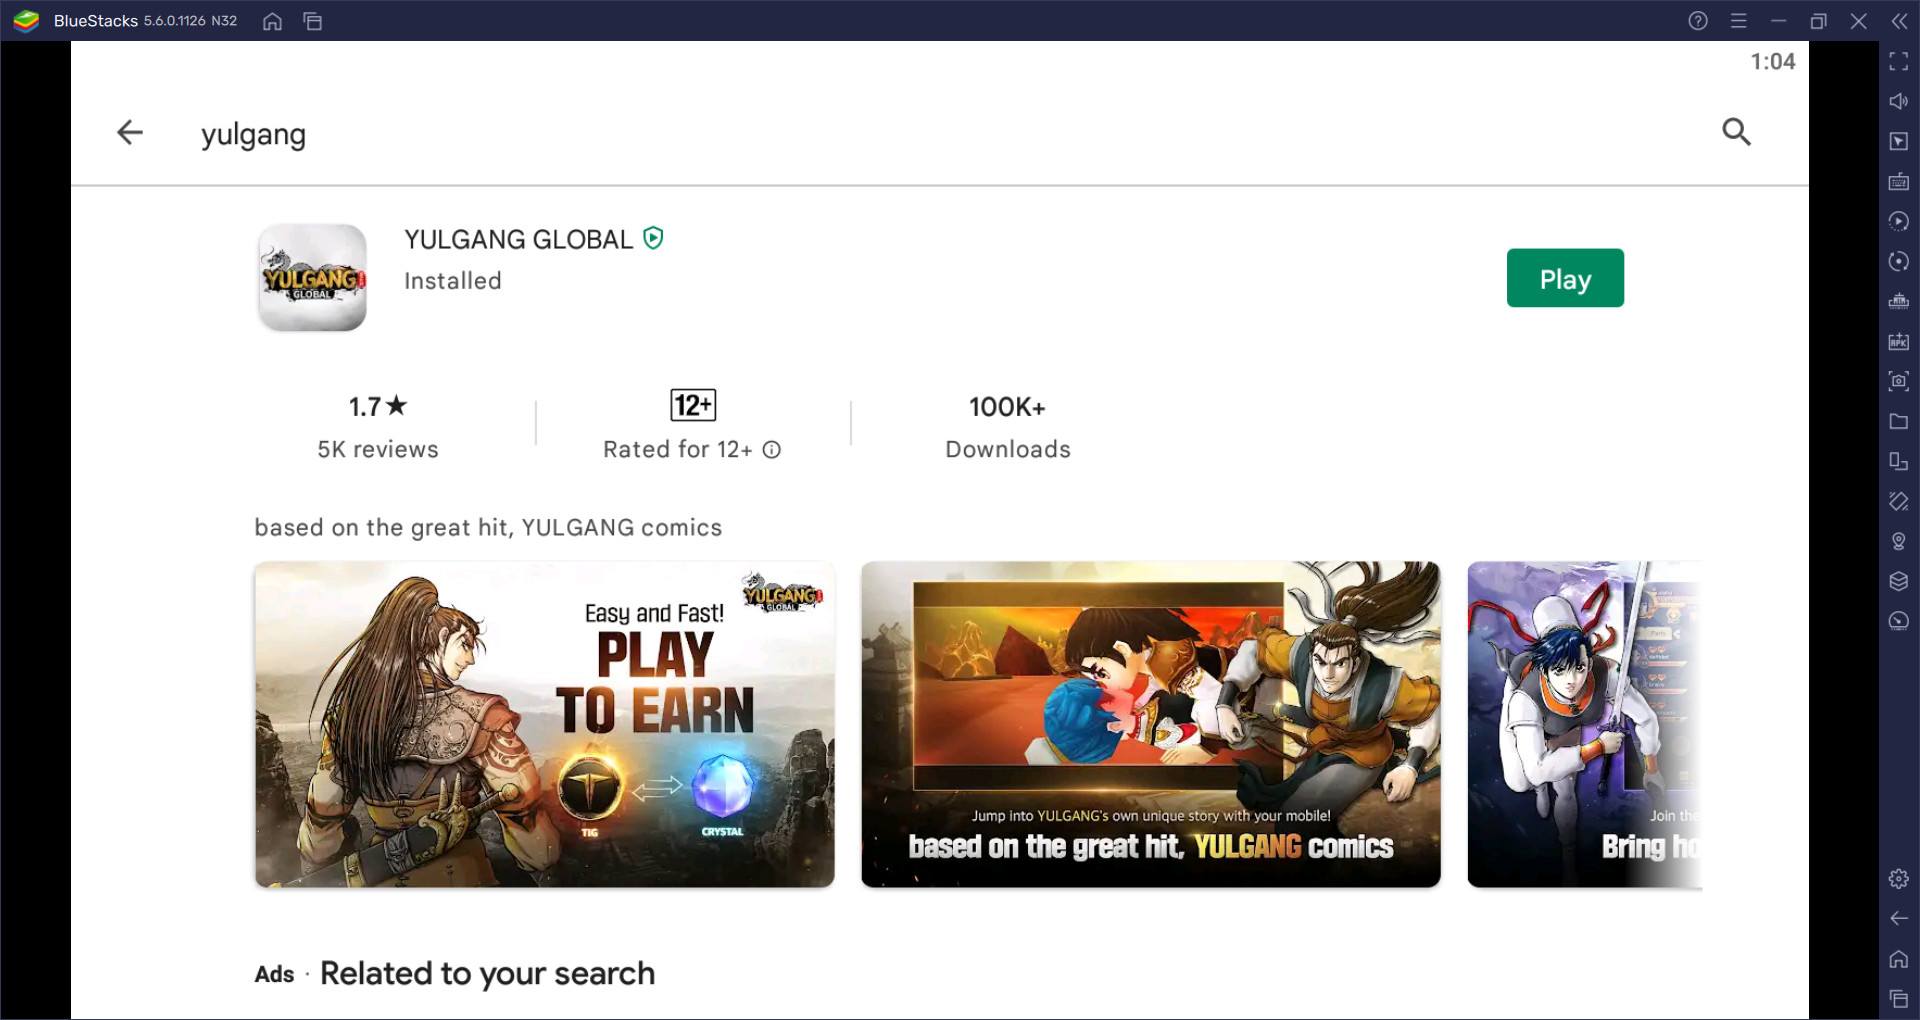Click the sidebar Android home icon
Screen dimensions: 1920x1020
pos(1898,959)
